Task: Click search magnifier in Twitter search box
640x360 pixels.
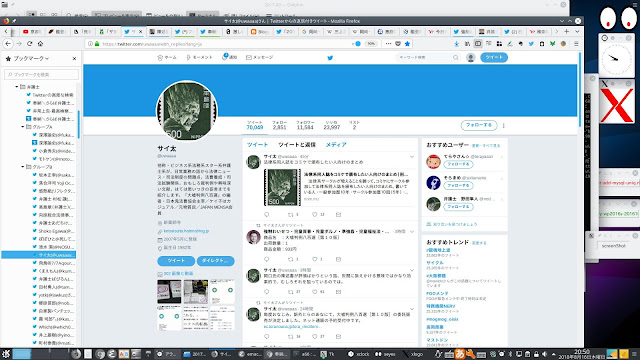Action: [x=456, y=58]
